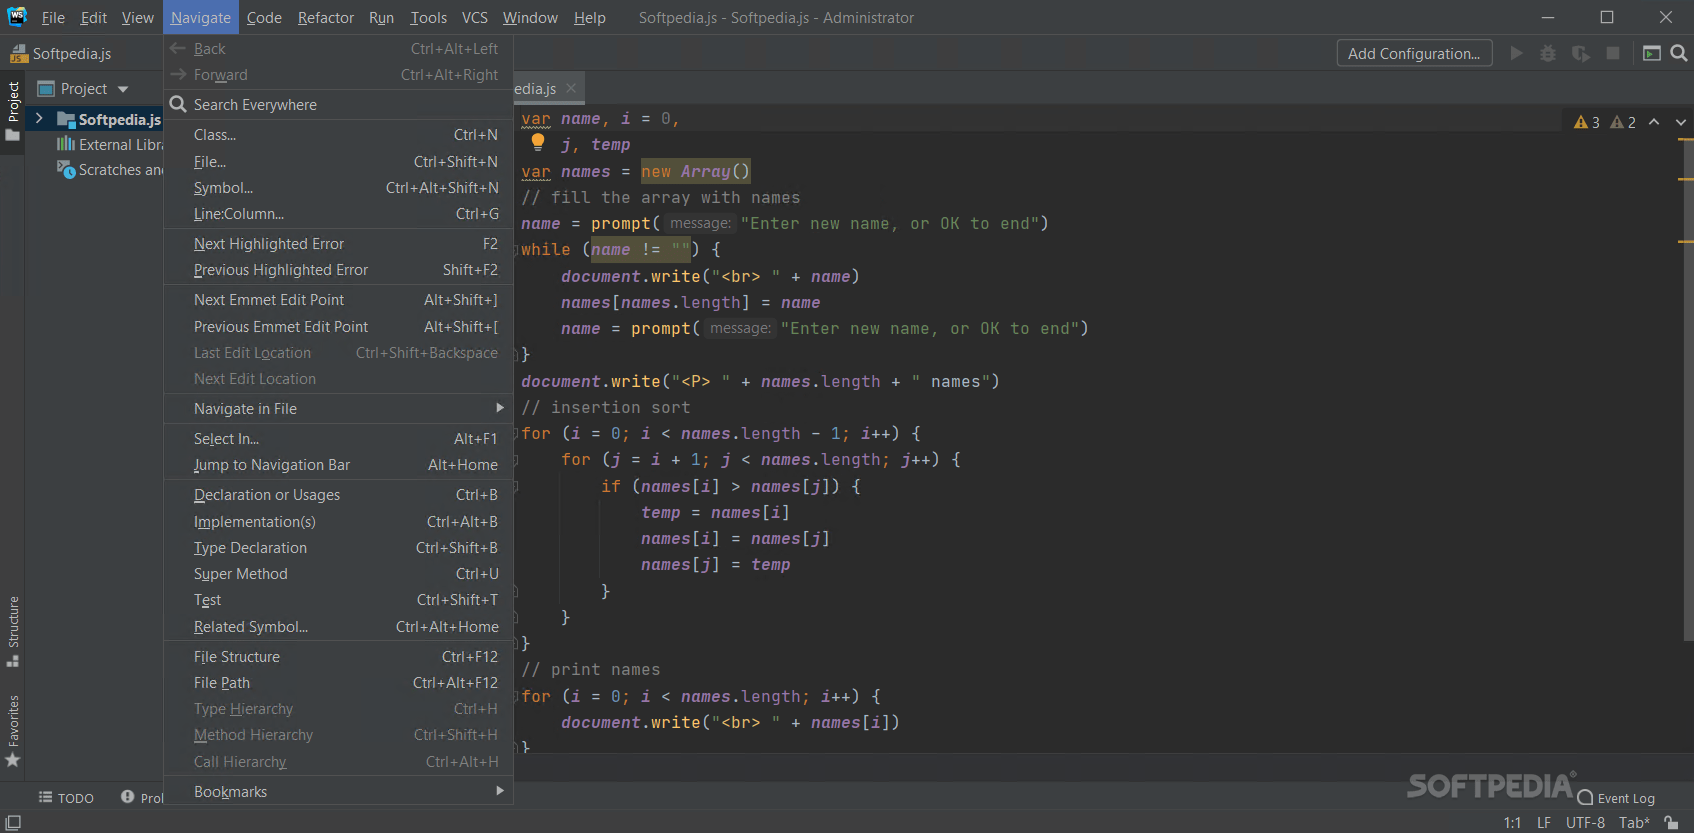Go to previous highlighted problem arrow
This screenshot has height=833, width=1694.
pos(1654,122)
